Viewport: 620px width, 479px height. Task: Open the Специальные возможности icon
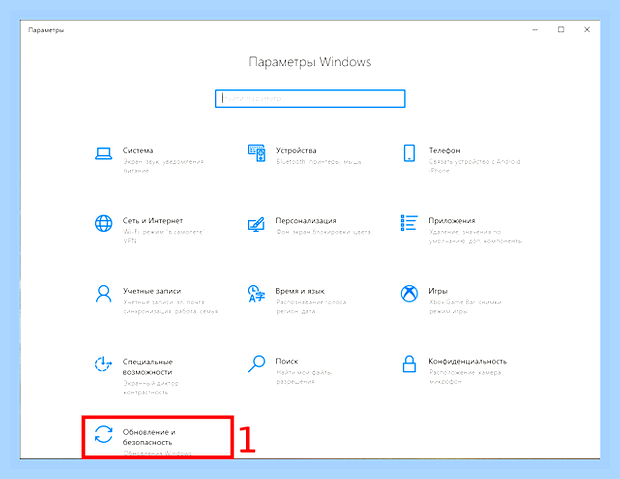[x=103, y=364]
